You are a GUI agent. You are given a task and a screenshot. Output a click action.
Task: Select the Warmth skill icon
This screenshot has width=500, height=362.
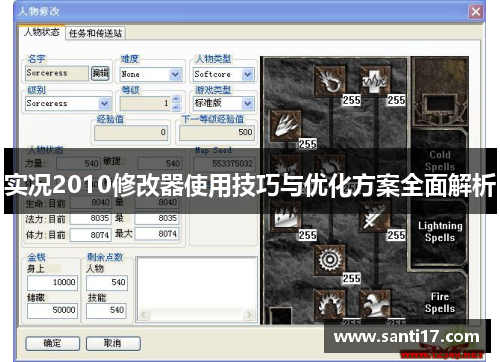(374, 81)
